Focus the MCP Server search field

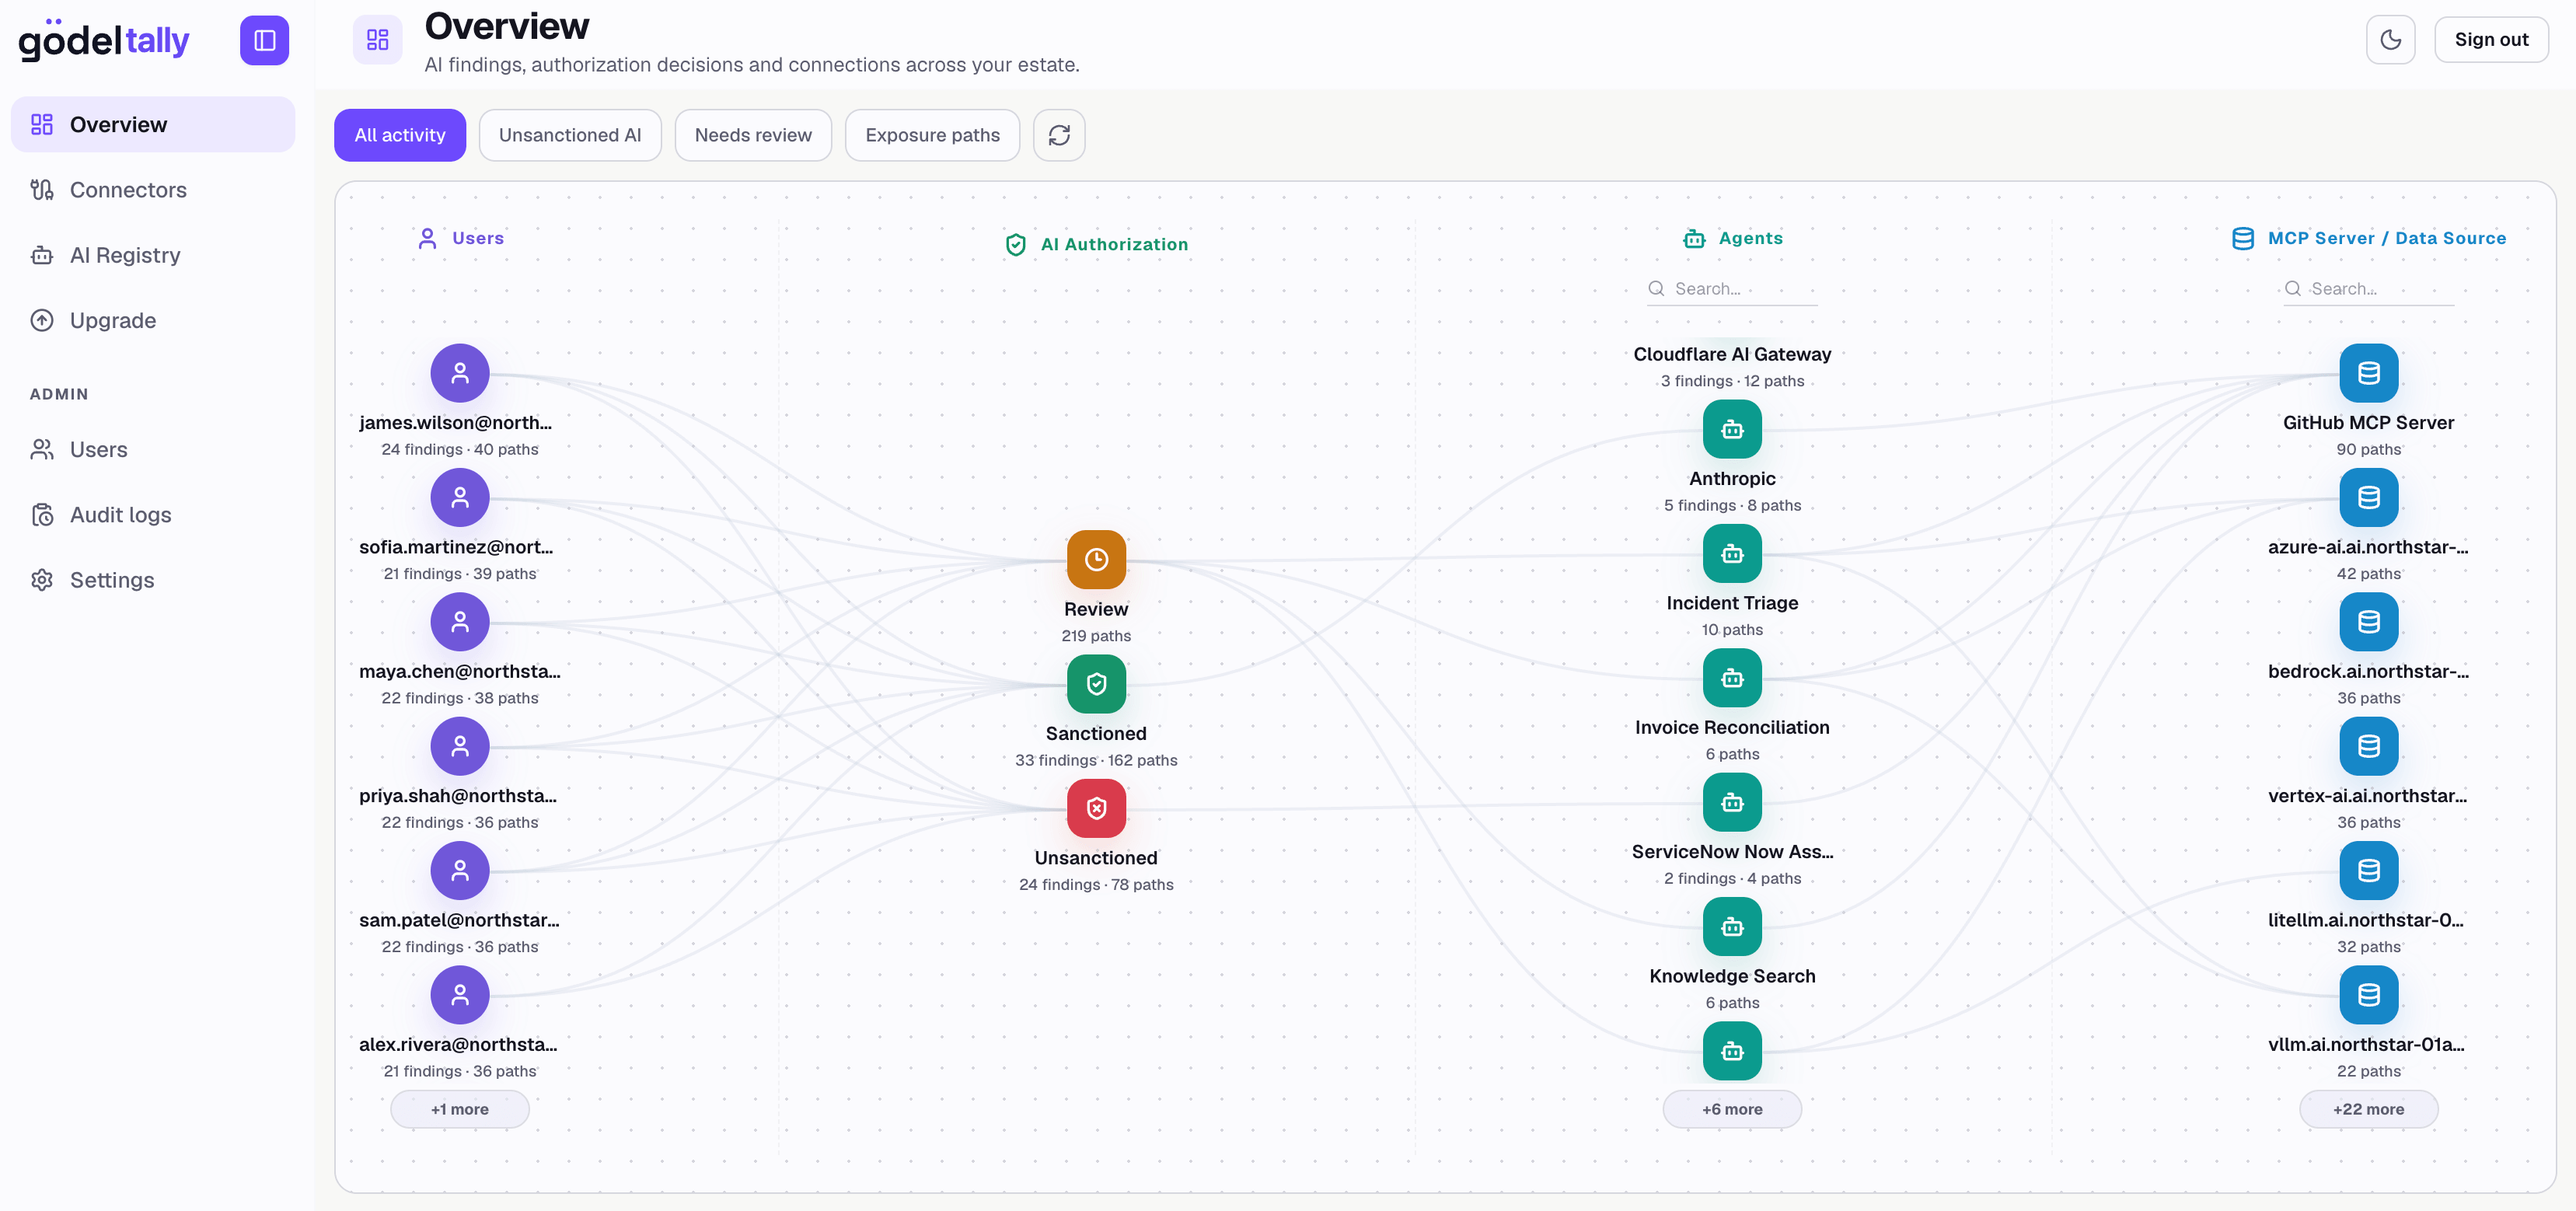click(x=2368, y=289)
